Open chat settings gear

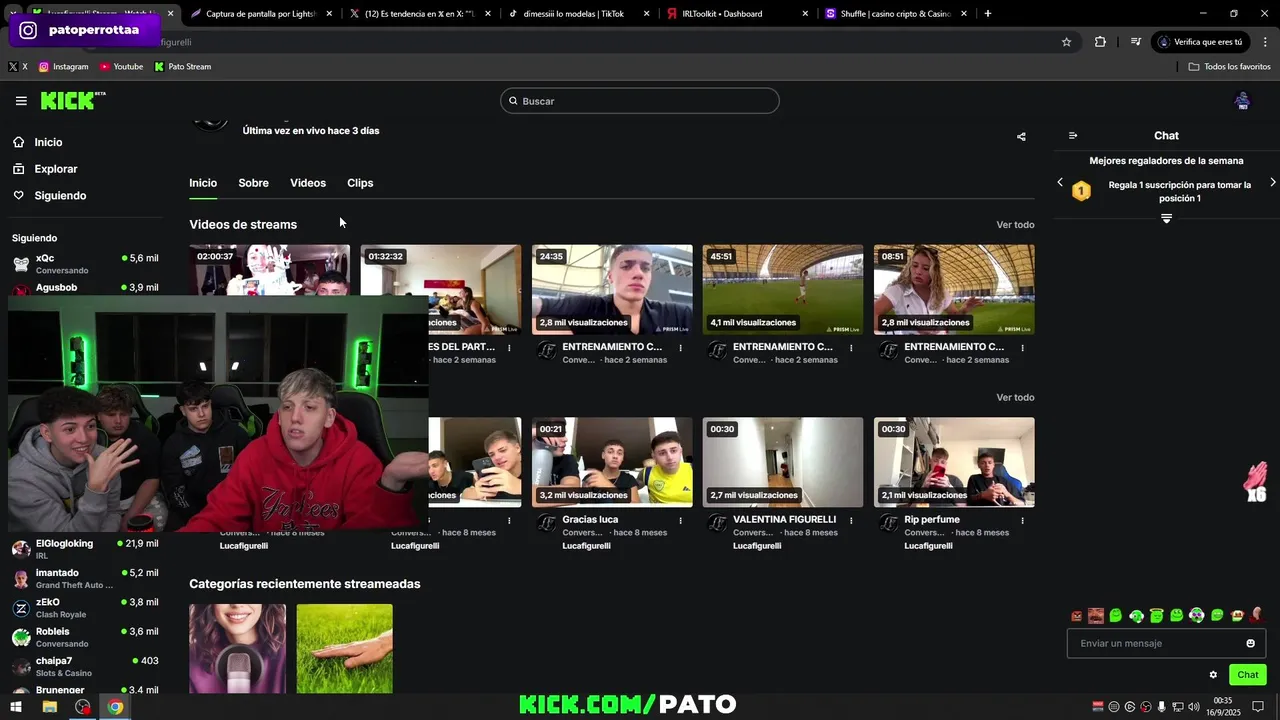pos(1213,675)
